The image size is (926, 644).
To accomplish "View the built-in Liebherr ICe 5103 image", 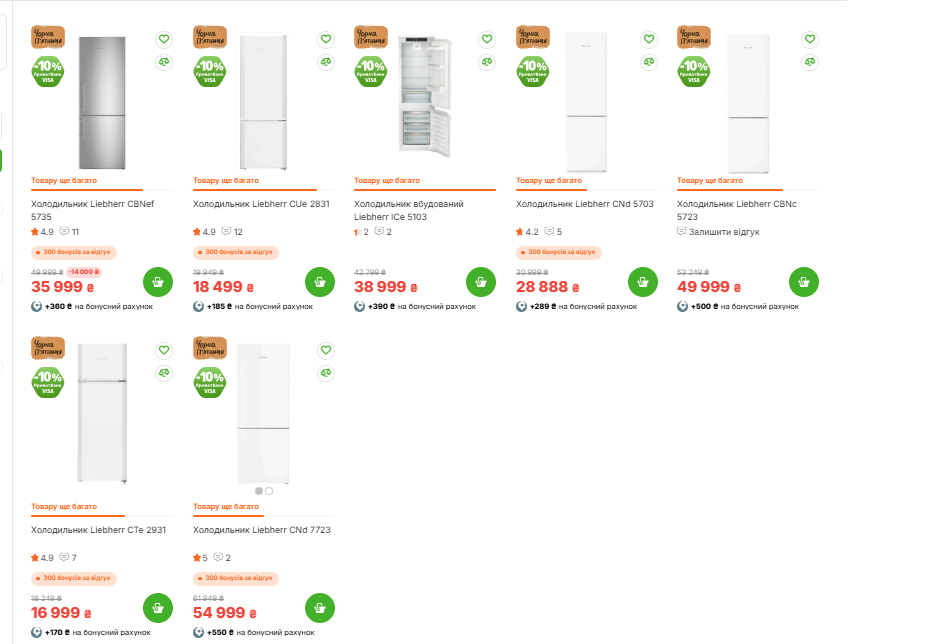I will click(425, 95).
